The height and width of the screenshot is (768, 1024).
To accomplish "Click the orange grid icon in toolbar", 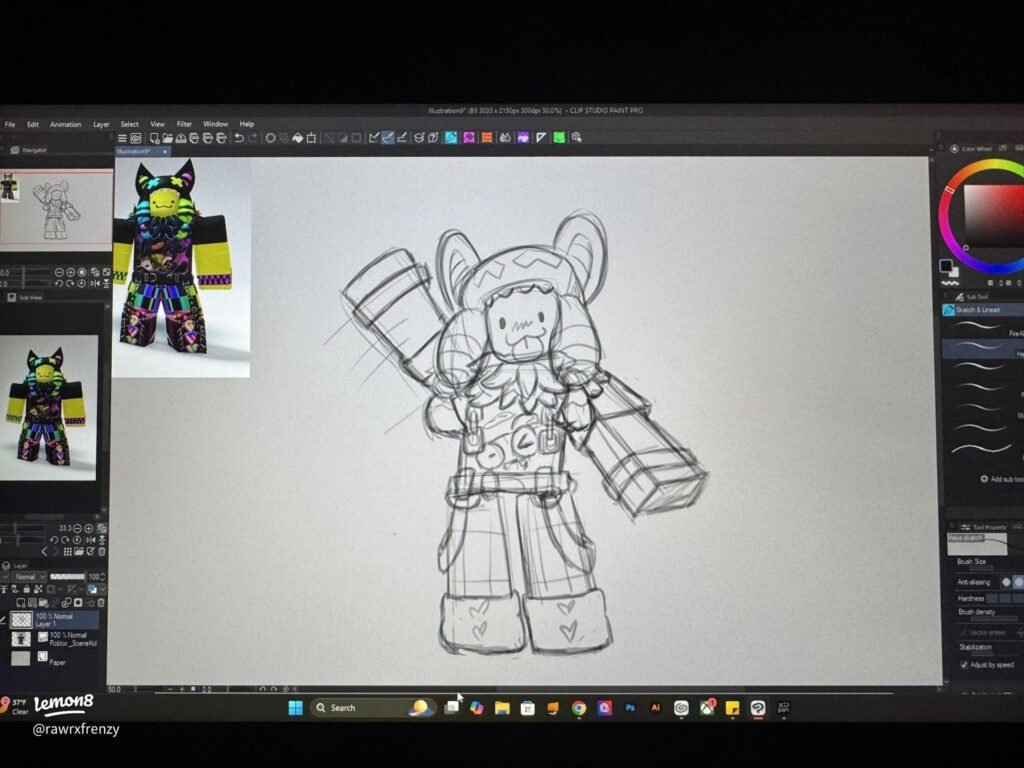I will [x=487, y=138].
